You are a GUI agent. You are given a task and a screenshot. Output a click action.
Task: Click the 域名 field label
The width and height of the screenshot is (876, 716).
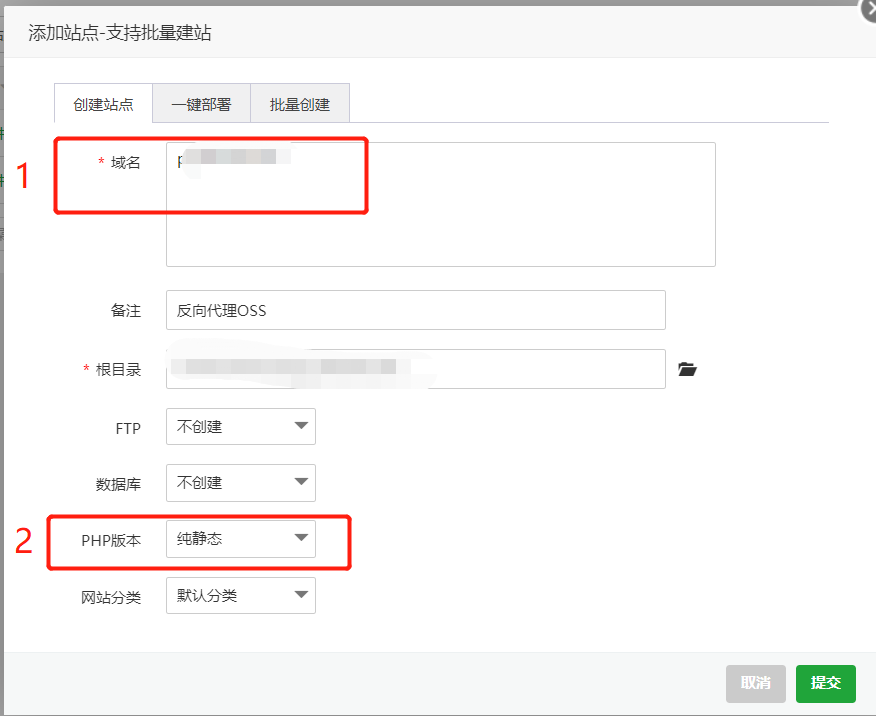[x=125, y=163]
